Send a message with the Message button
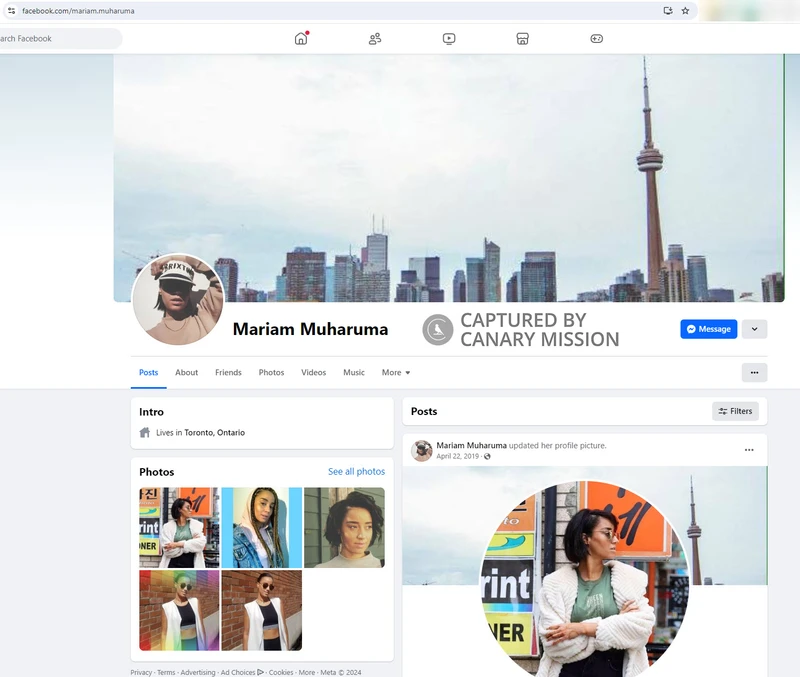The height and width of the screenshot is (677, 800). [x=709, y=329]
